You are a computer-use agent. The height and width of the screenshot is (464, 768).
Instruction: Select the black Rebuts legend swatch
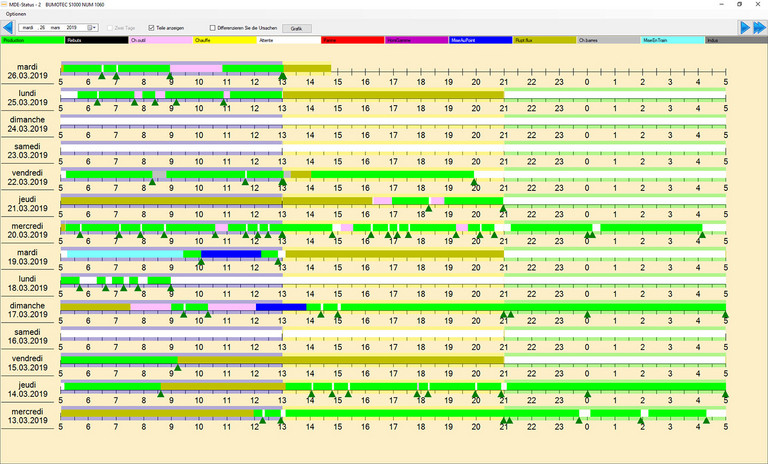point(96,40)
